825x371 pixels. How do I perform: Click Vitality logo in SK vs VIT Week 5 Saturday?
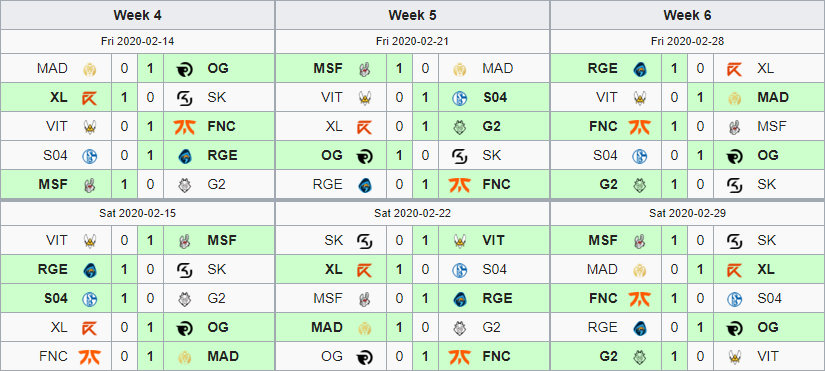point(459,240)
